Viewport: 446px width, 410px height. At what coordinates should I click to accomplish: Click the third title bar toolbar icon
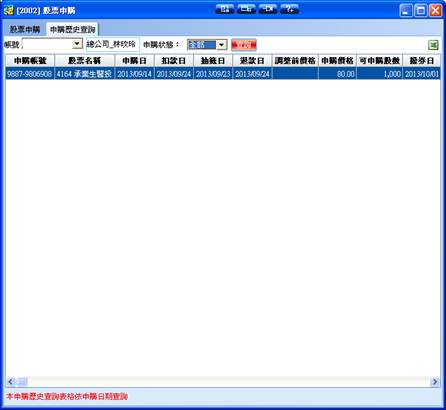tap(268, 9)
